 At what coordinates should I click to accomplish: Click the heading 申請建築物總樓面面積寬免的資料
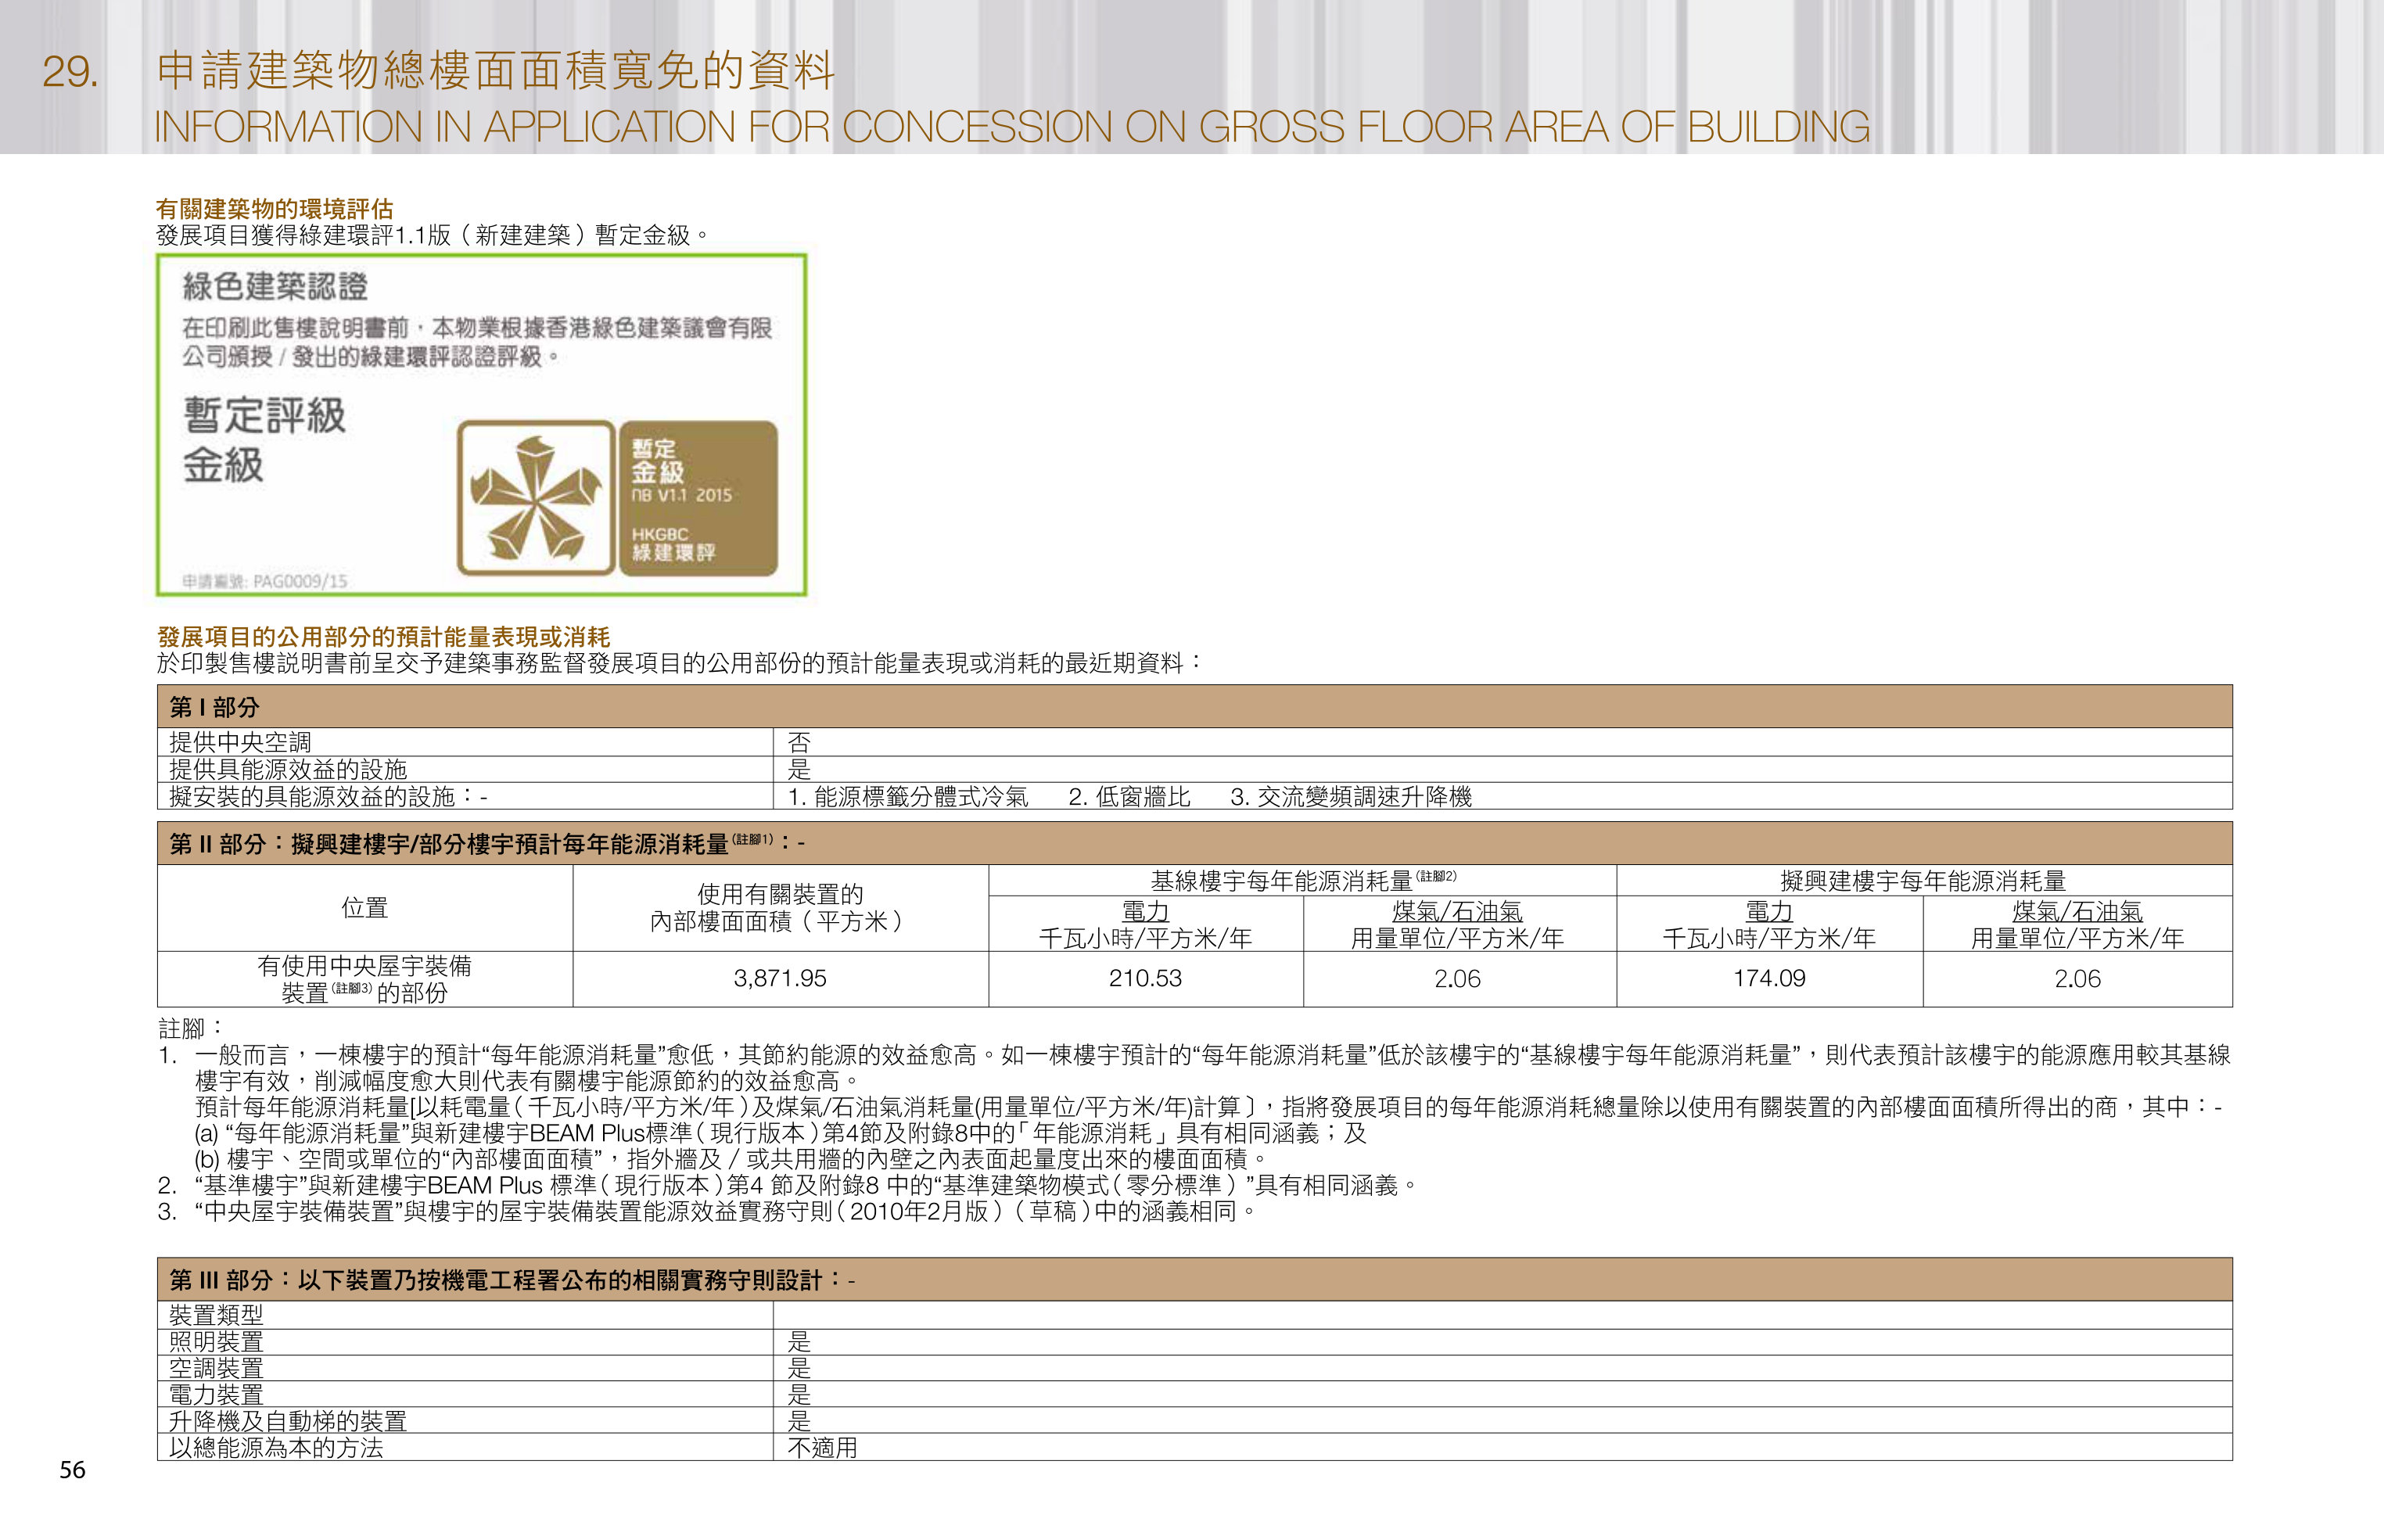[495, 70]
